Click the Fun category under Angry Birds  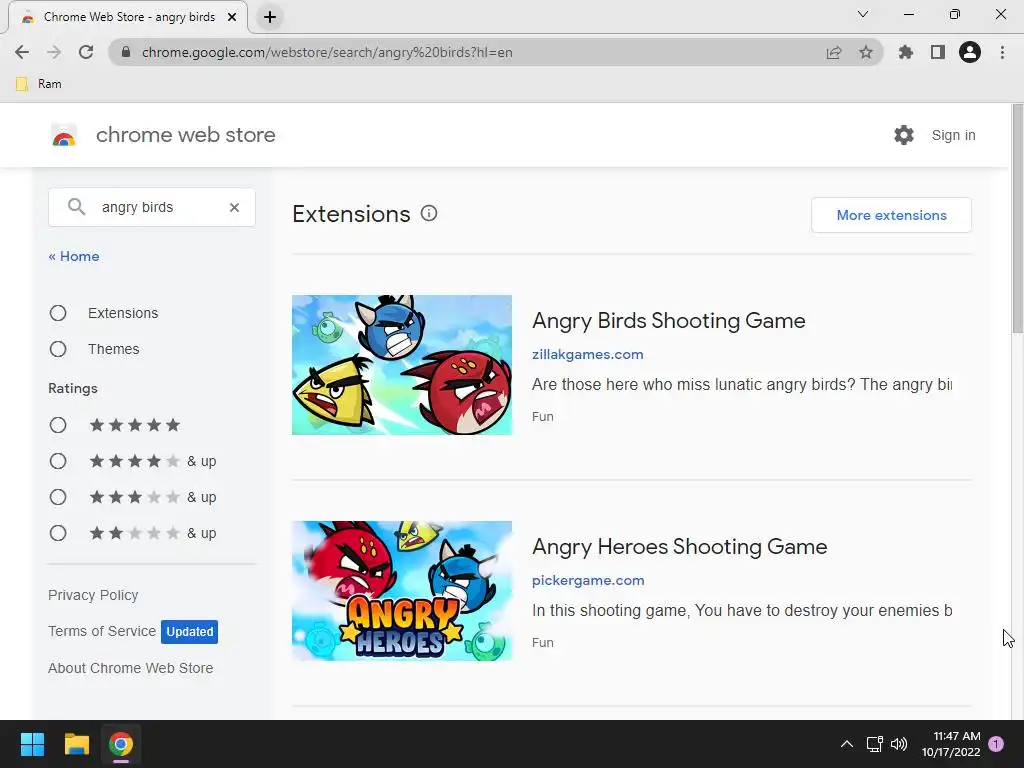click(x=543, y=417)
